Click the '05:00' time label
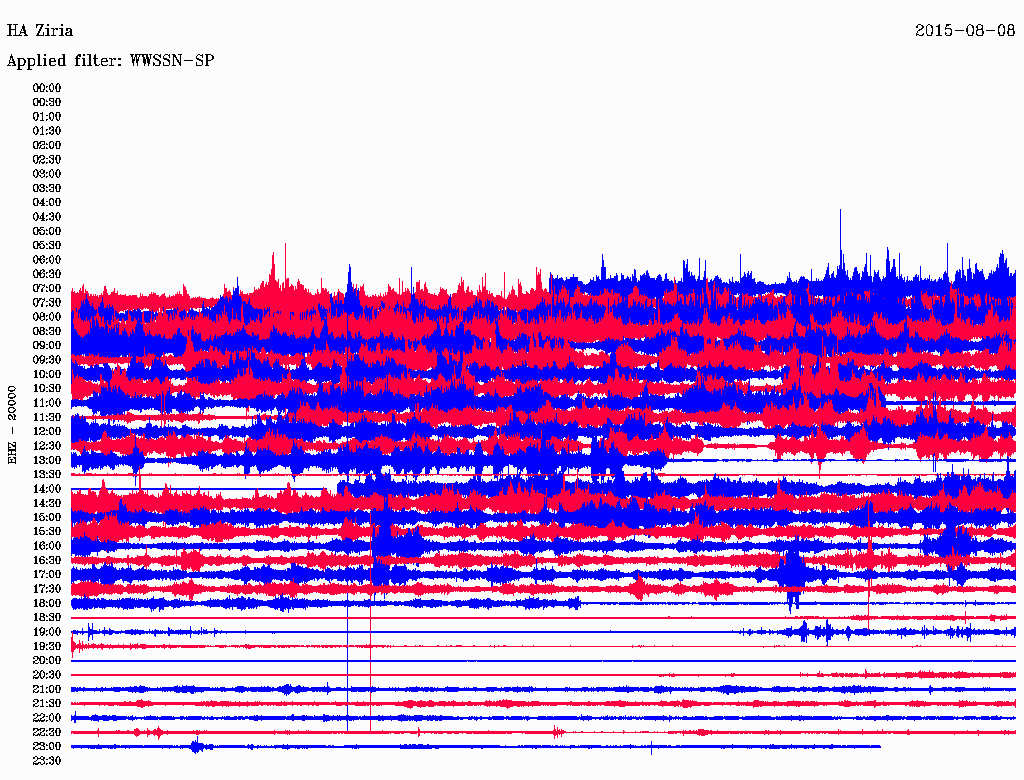Screen dimensions: 1024x780 click(x=47, y=231)
